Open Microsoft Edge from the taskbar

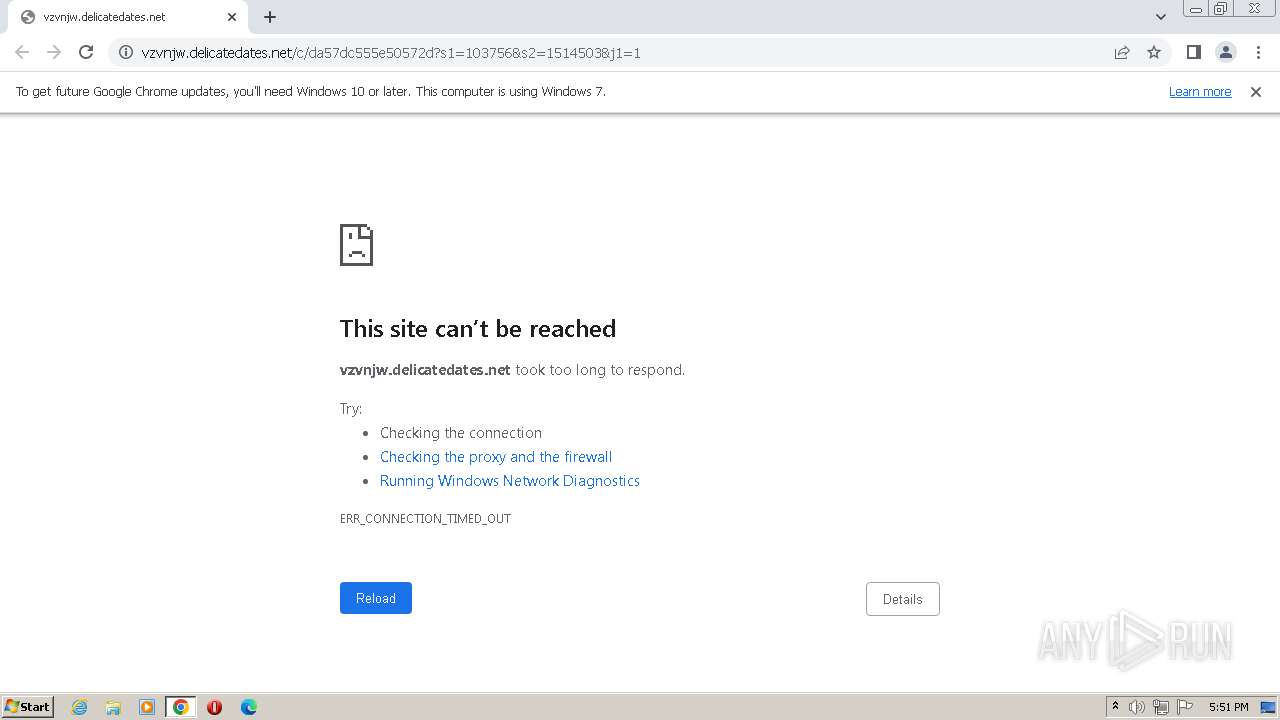[x=249, y=707]
